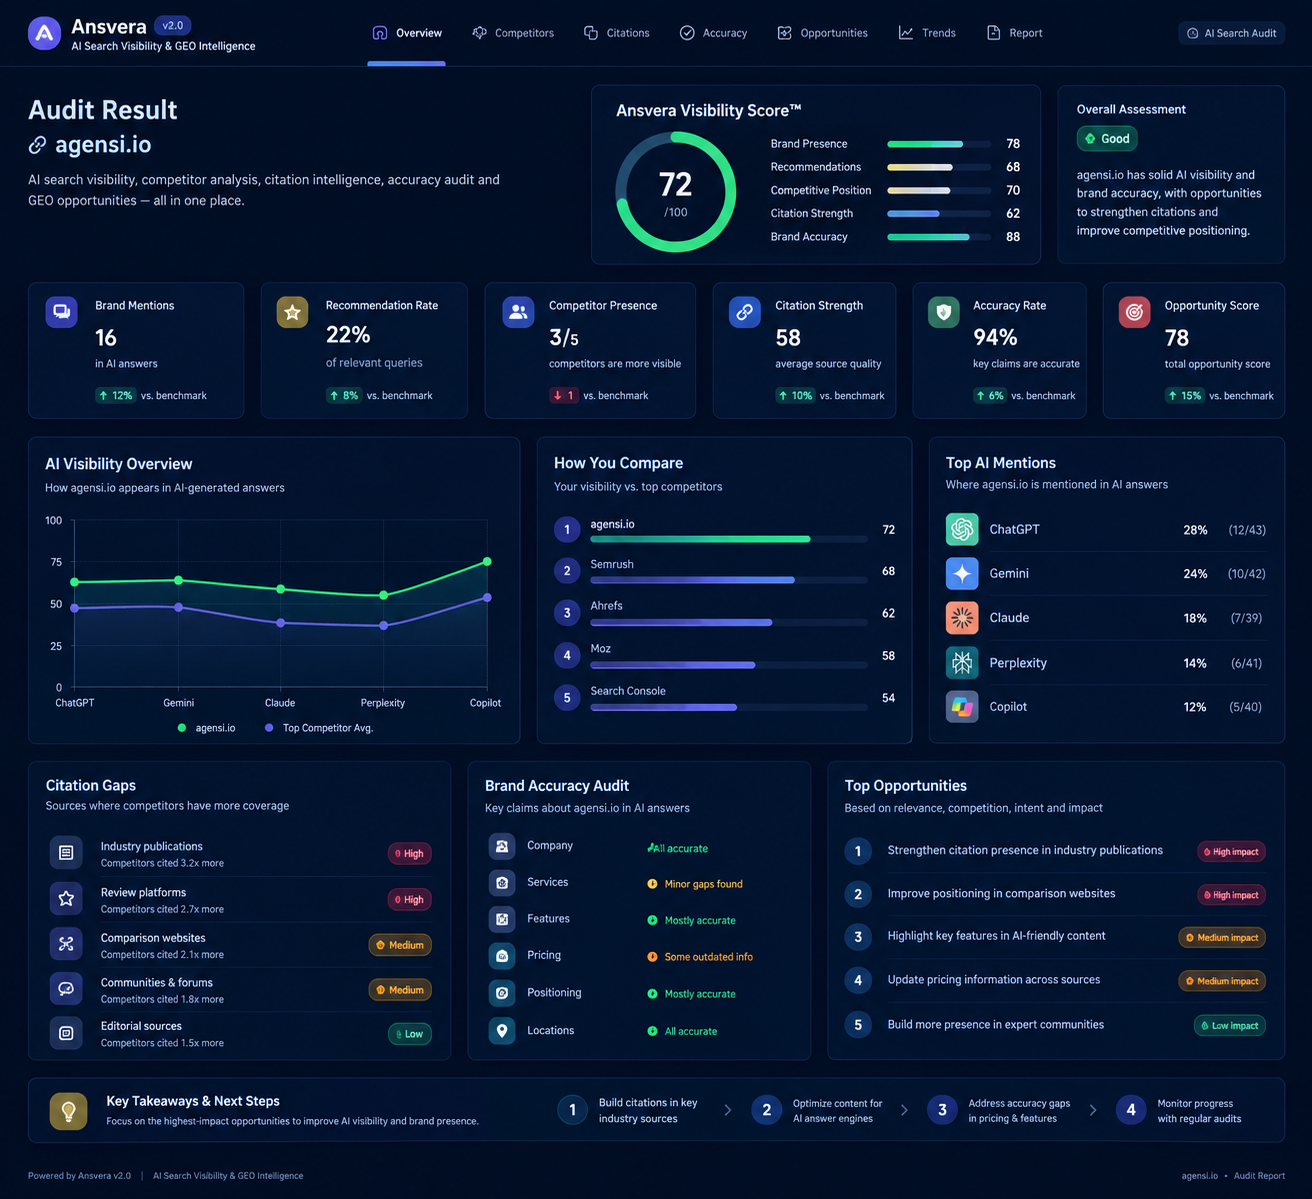1312x1199 pixels.
Task: Click the ChatGPT logo icon
Action: coord(962,529)
